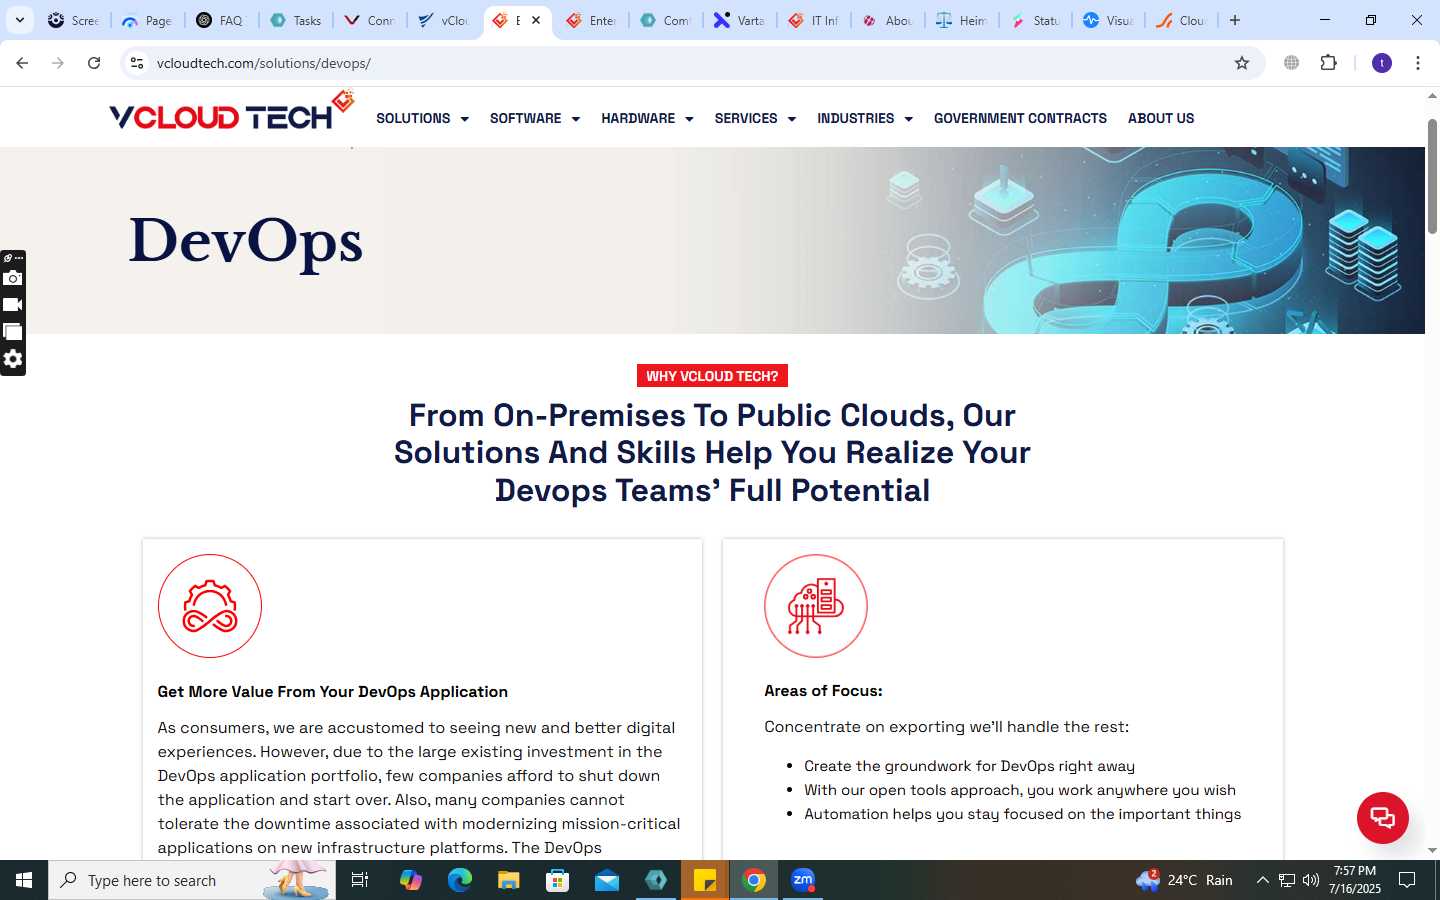
Task: Expand the SOLUTIONS menu
Action: click(422, 118)
